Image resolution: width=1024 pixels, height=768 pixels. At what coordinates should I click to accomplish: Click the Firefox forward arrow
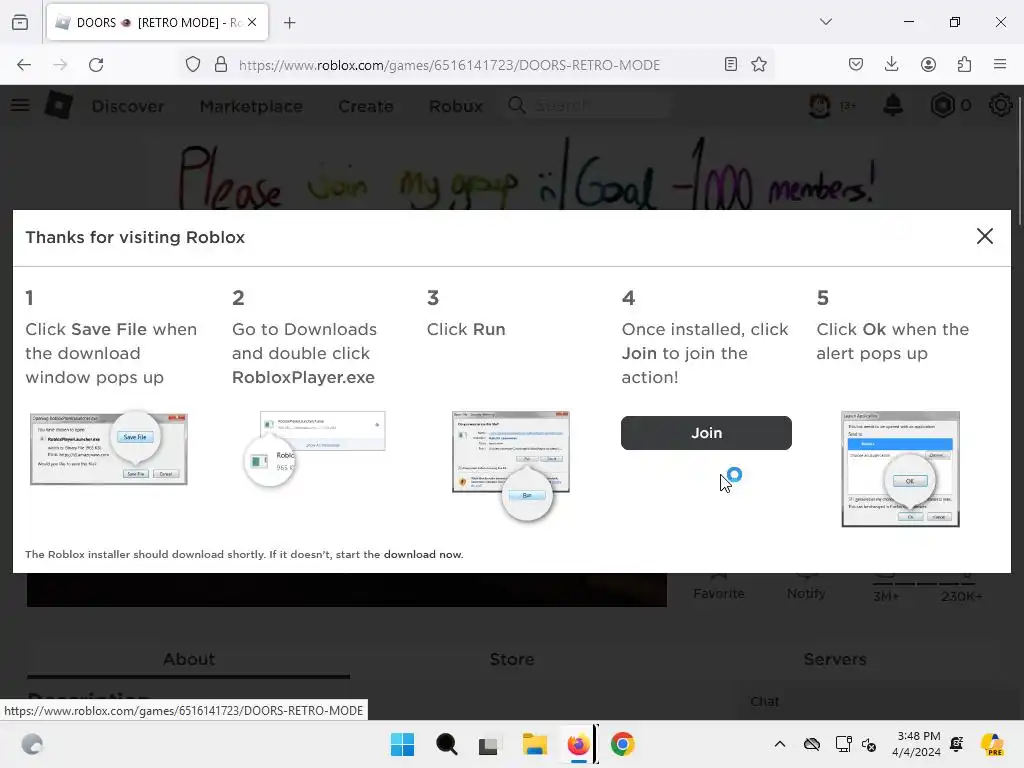(x=60, y=65)
